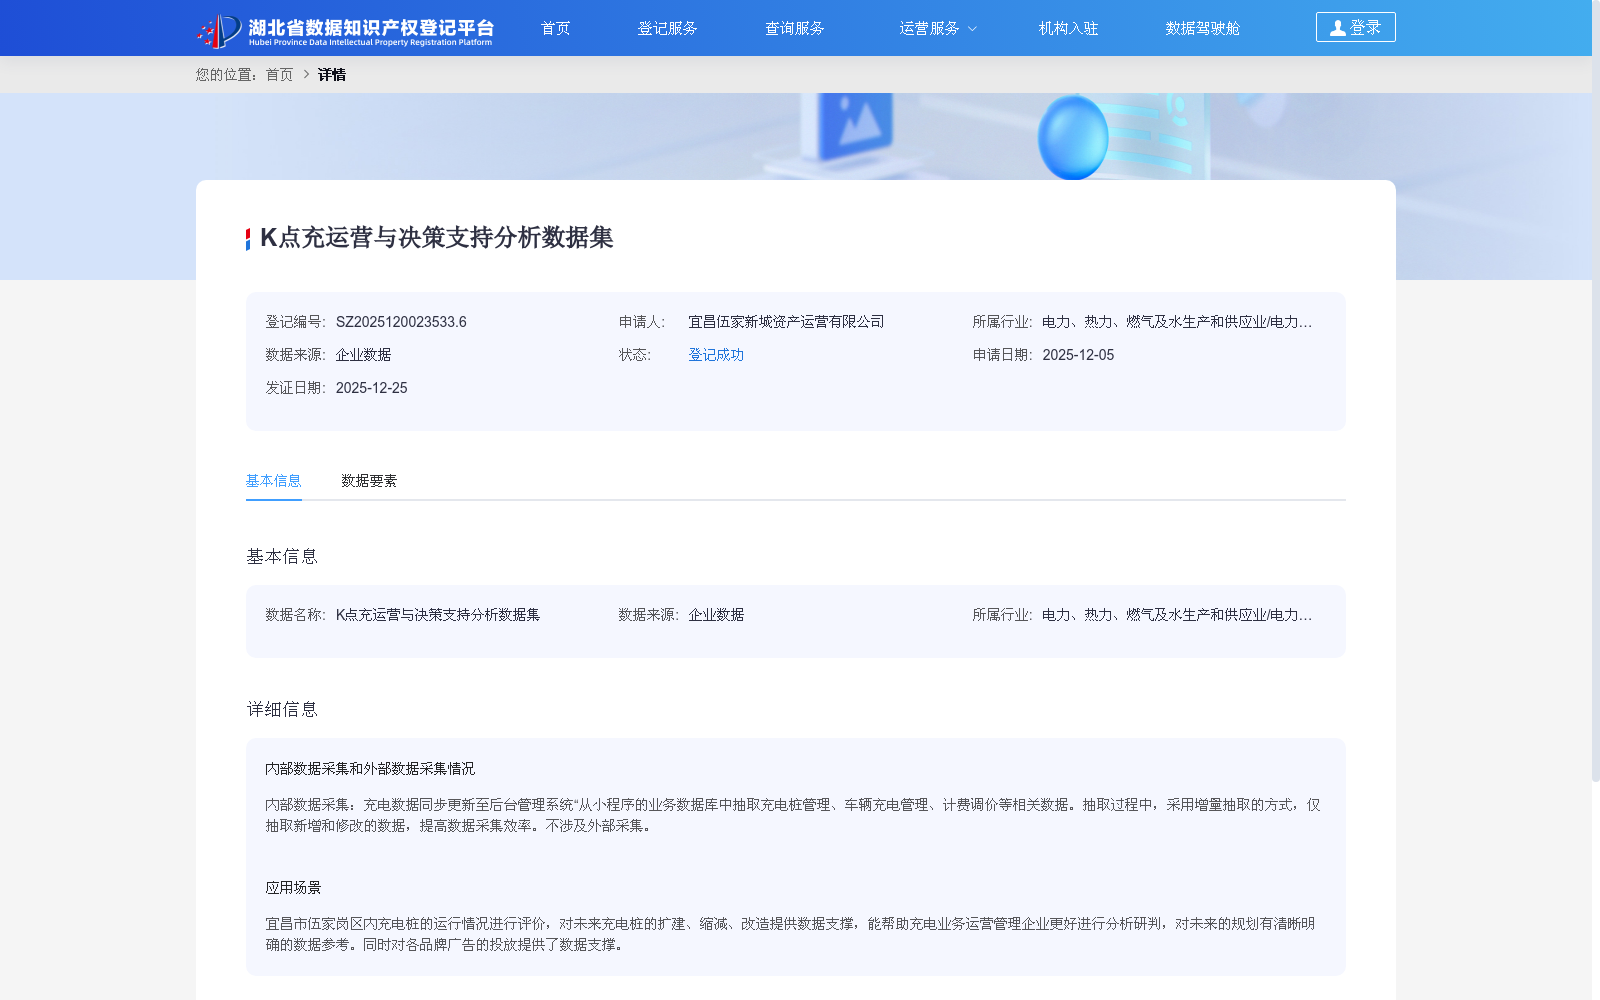Click 企业数据 in basic info section
Image resolution: width=1600 pixels, height=1000 pixels.
click(x=716, y=615)
